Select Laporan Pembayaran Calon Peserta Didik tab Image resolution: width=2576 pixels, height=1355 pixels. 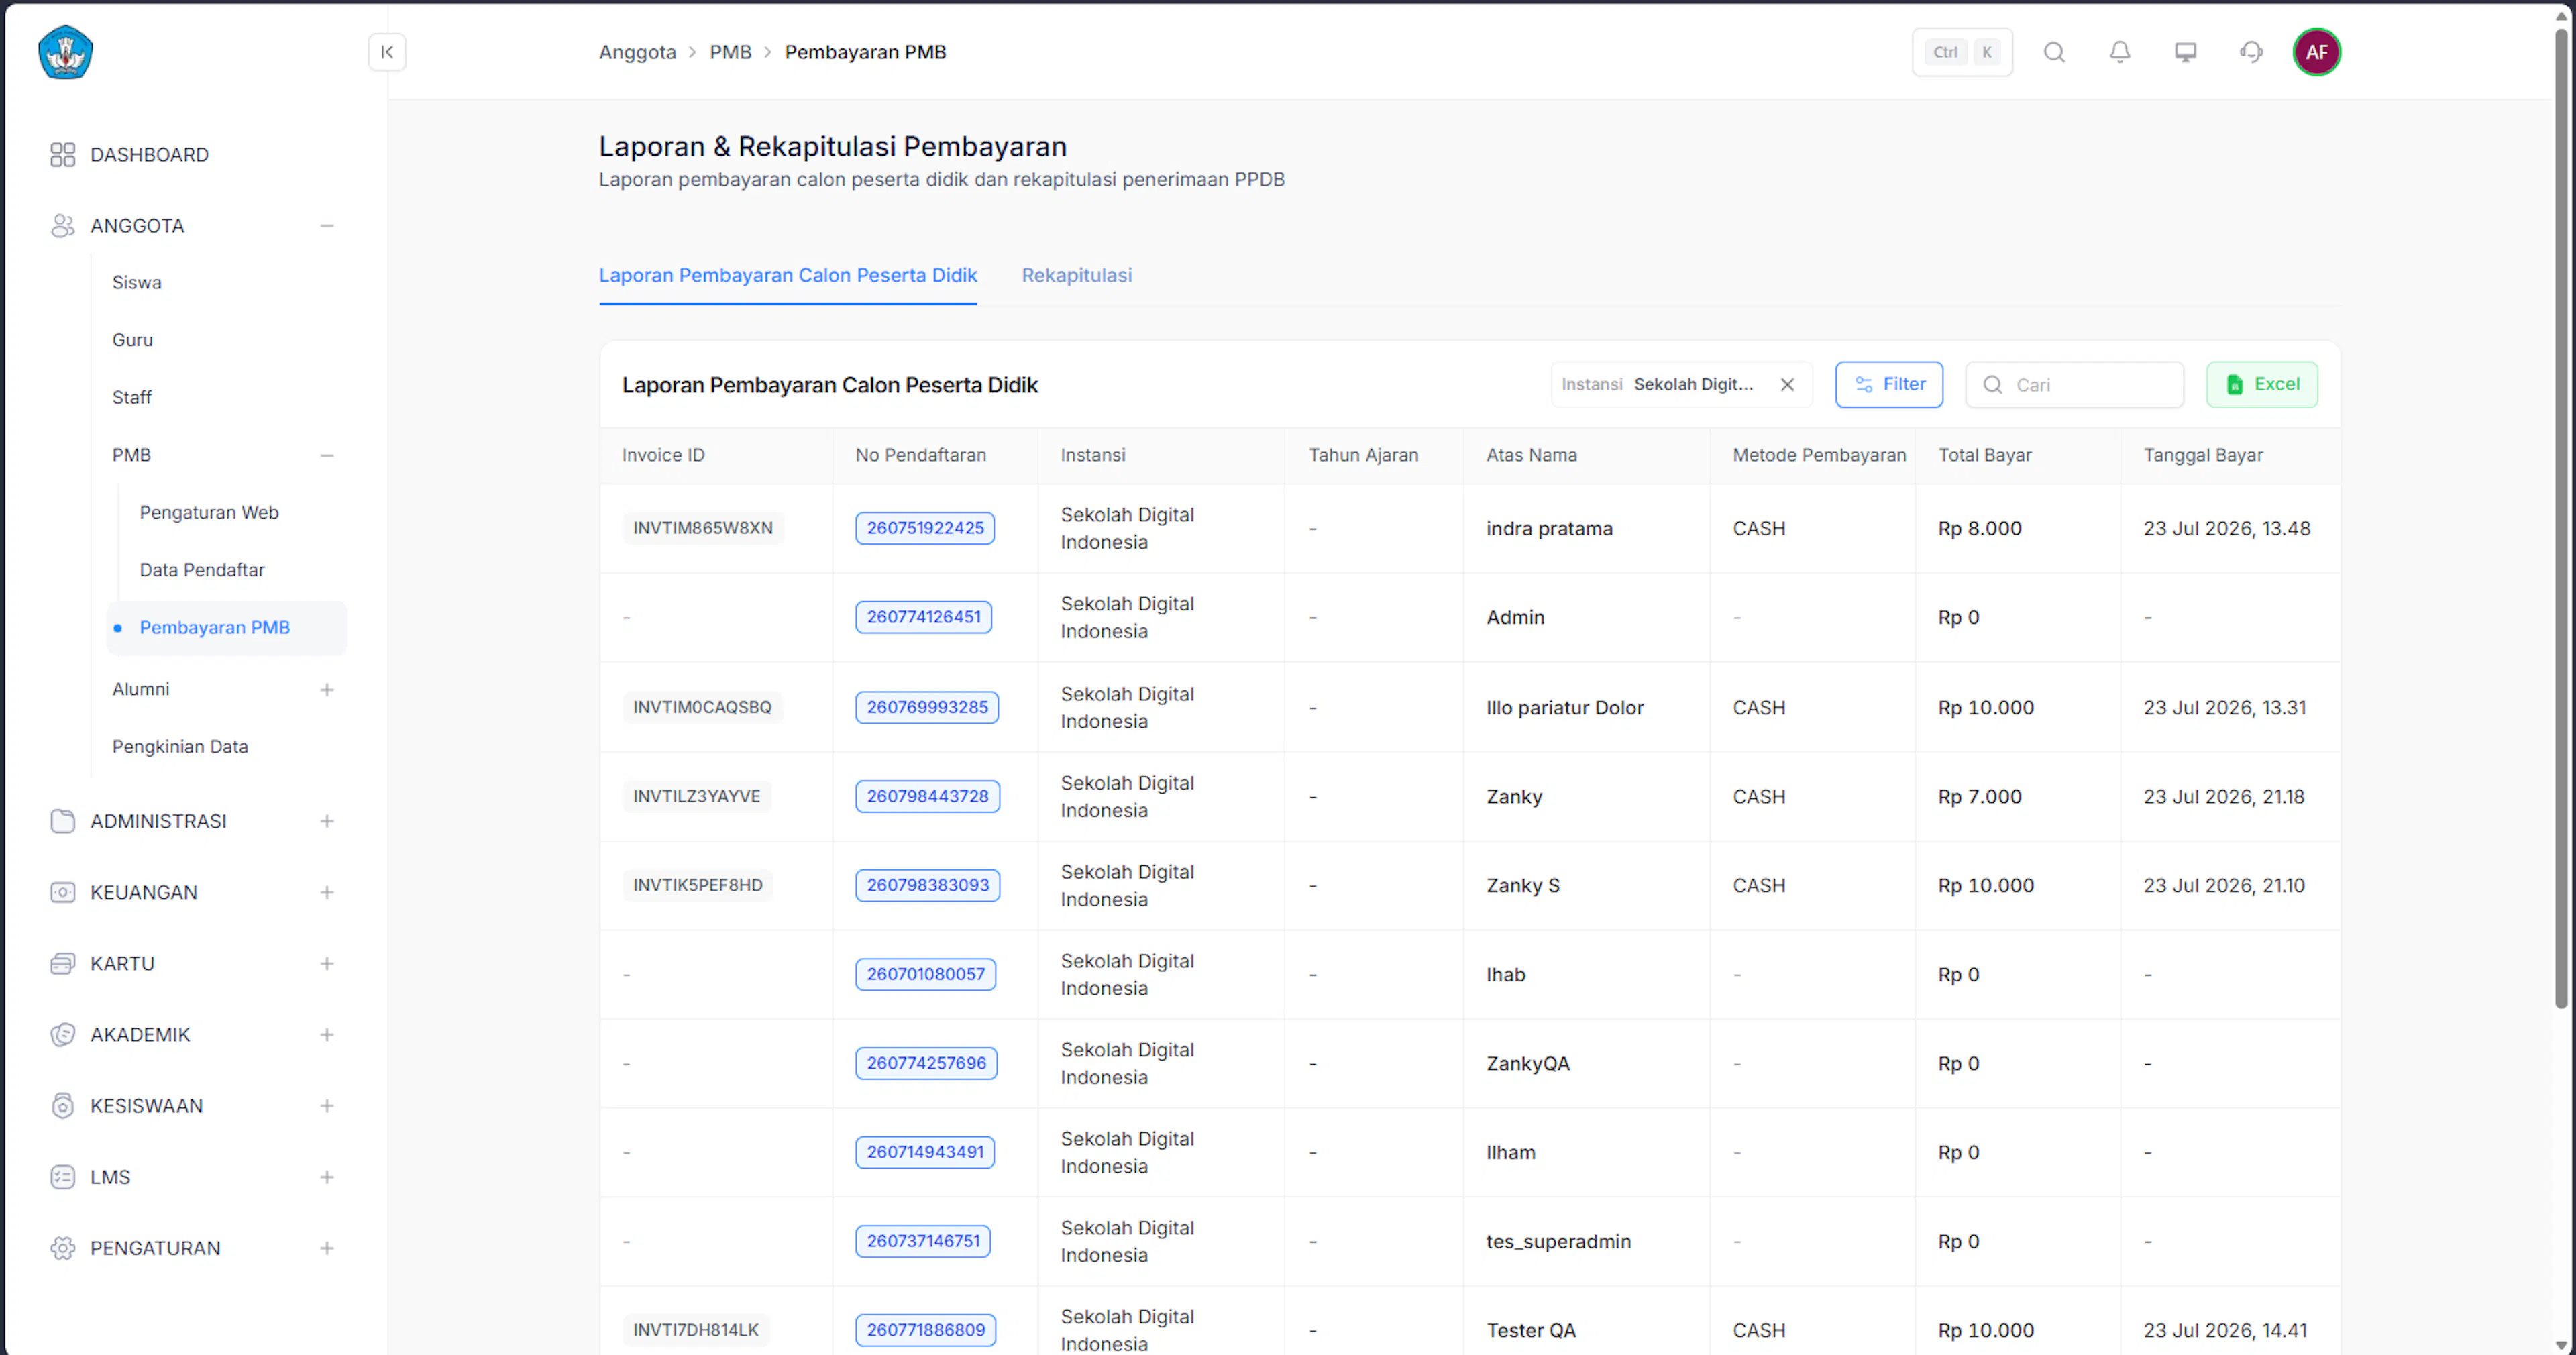(x=788, y=275)
